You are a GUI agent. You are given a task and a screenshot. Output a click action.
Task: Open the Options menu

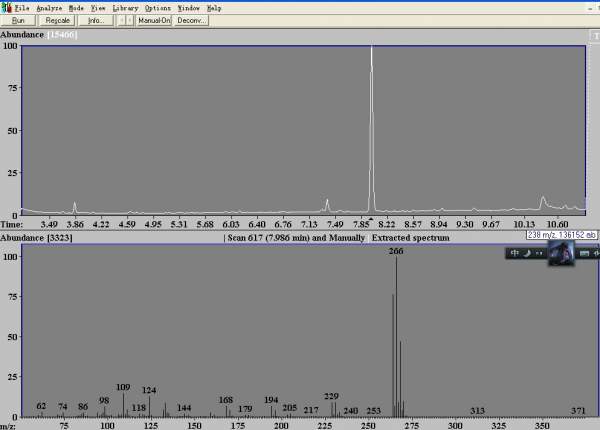pyautogui.click(x=158, y=8)
